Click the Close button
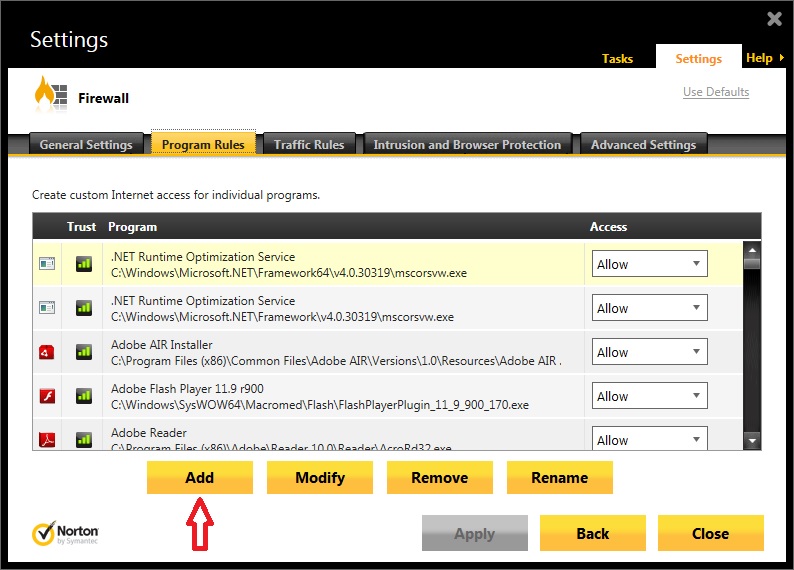This screenshot has height=570, width=794. coord(710,533)
